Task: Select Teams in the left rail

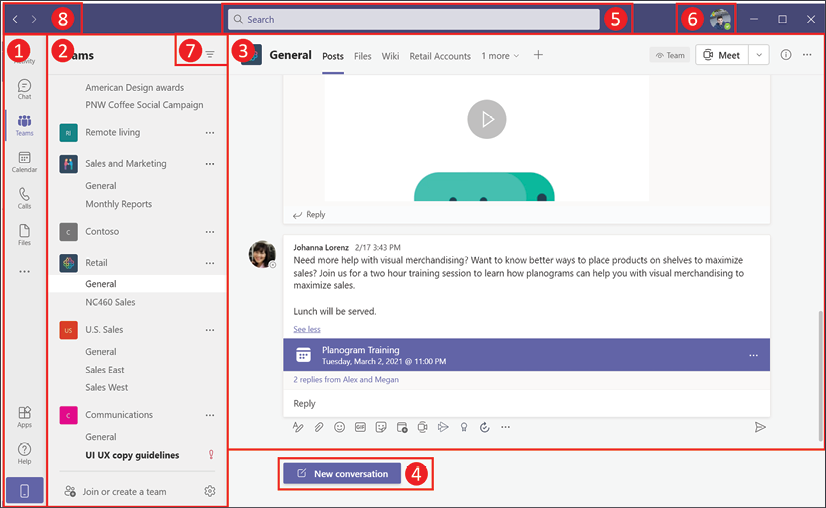Action: pos(24,125)
